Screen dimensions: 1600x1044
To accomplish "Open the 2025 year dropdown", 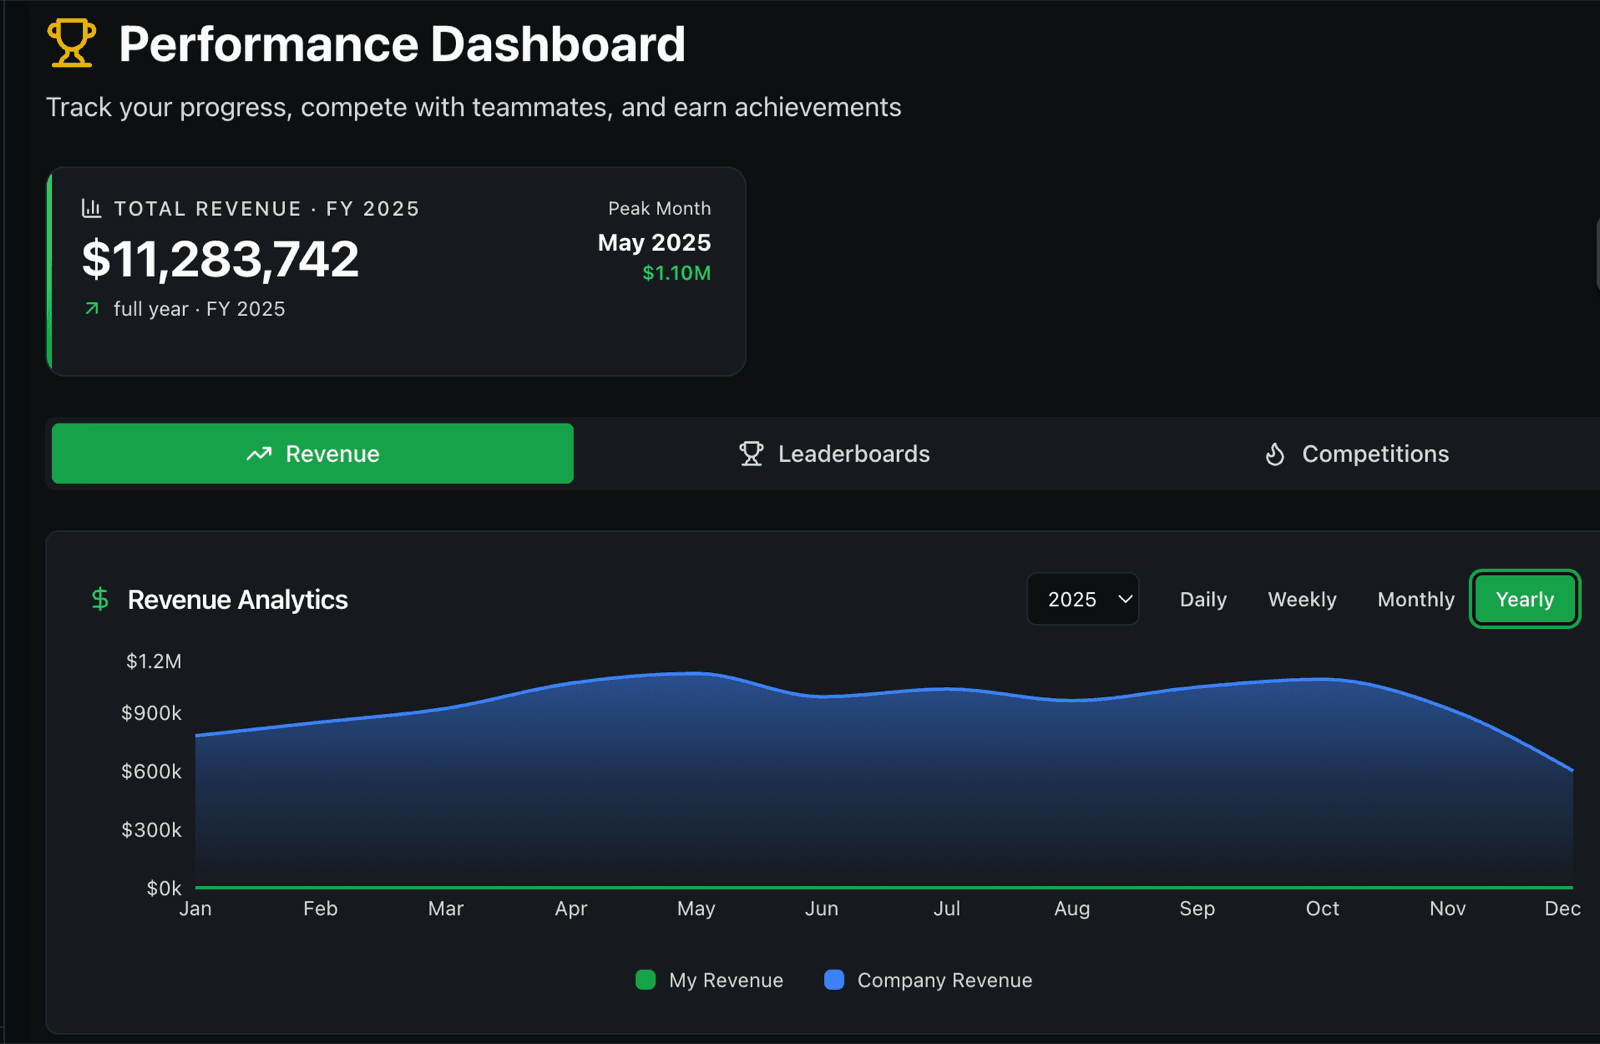I will 1083,599.
